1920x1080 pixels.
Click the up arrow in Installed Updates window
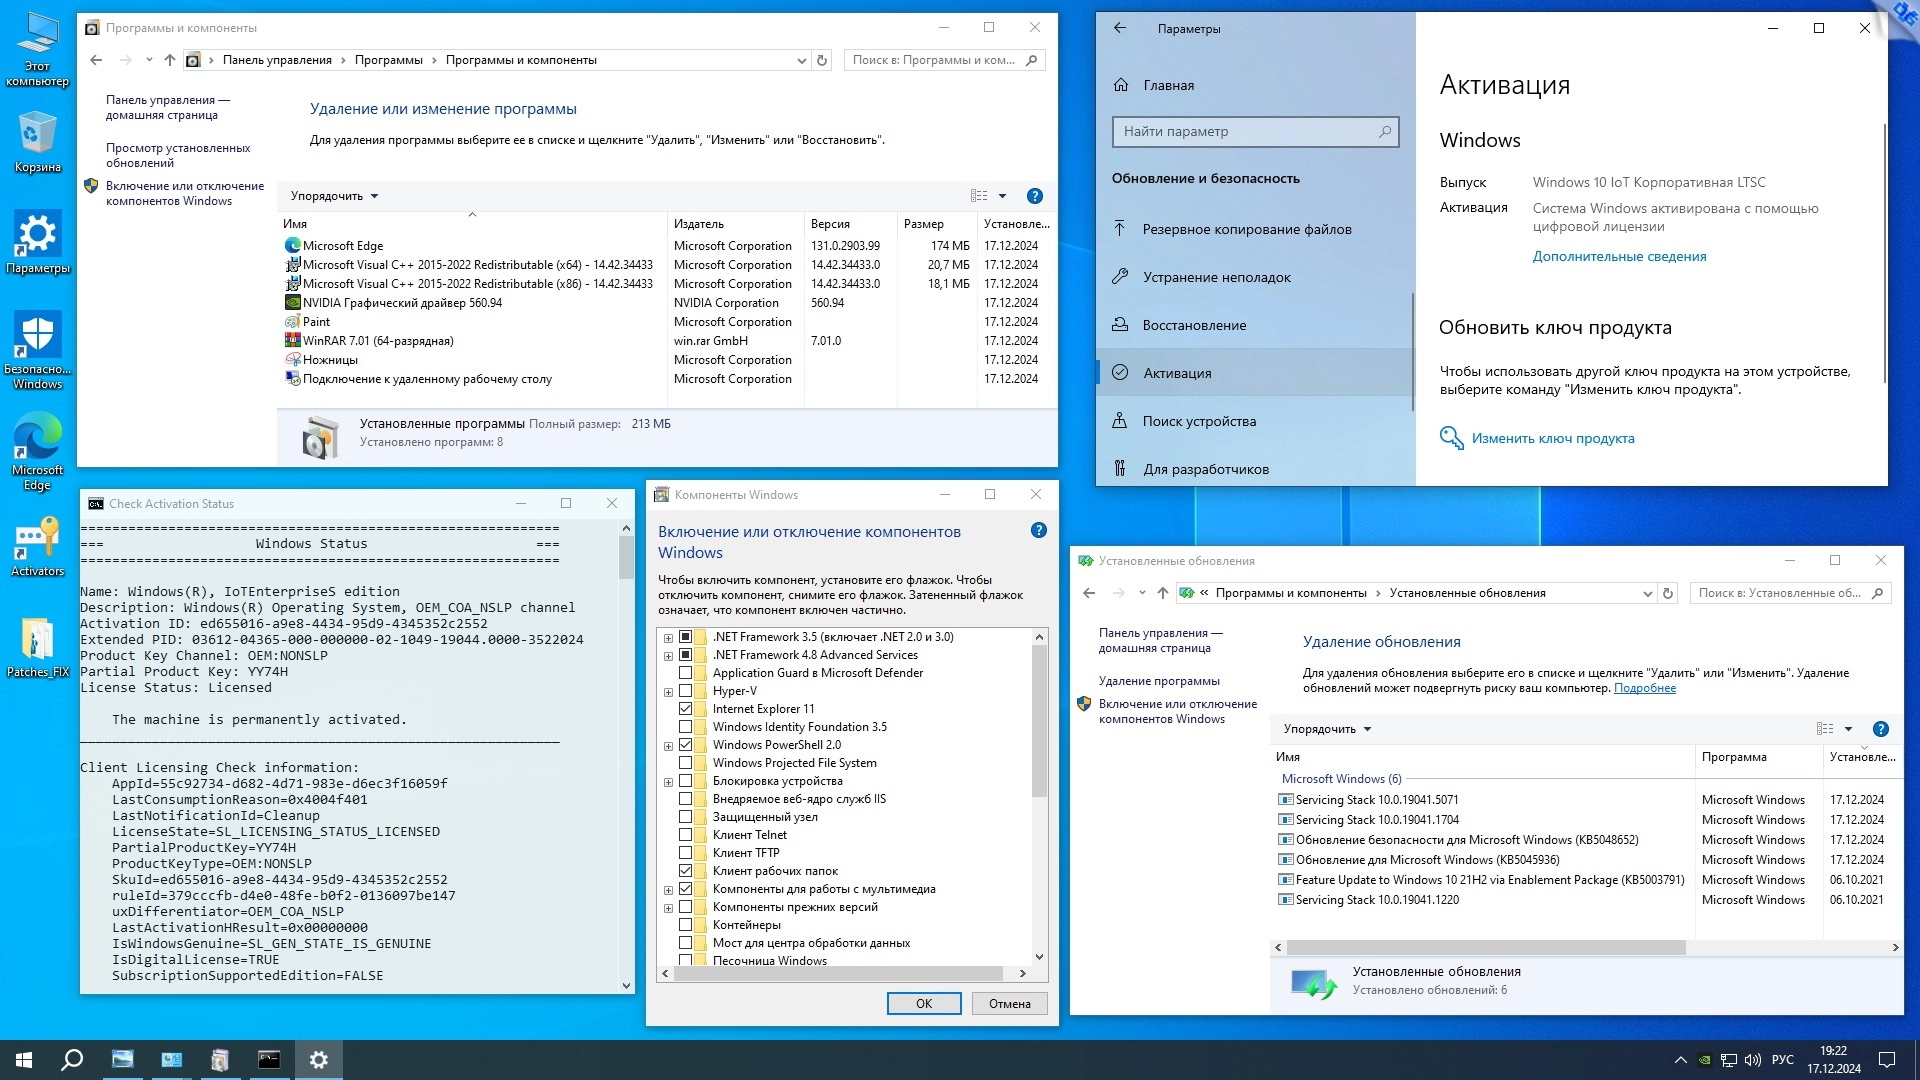[1163, 593]
